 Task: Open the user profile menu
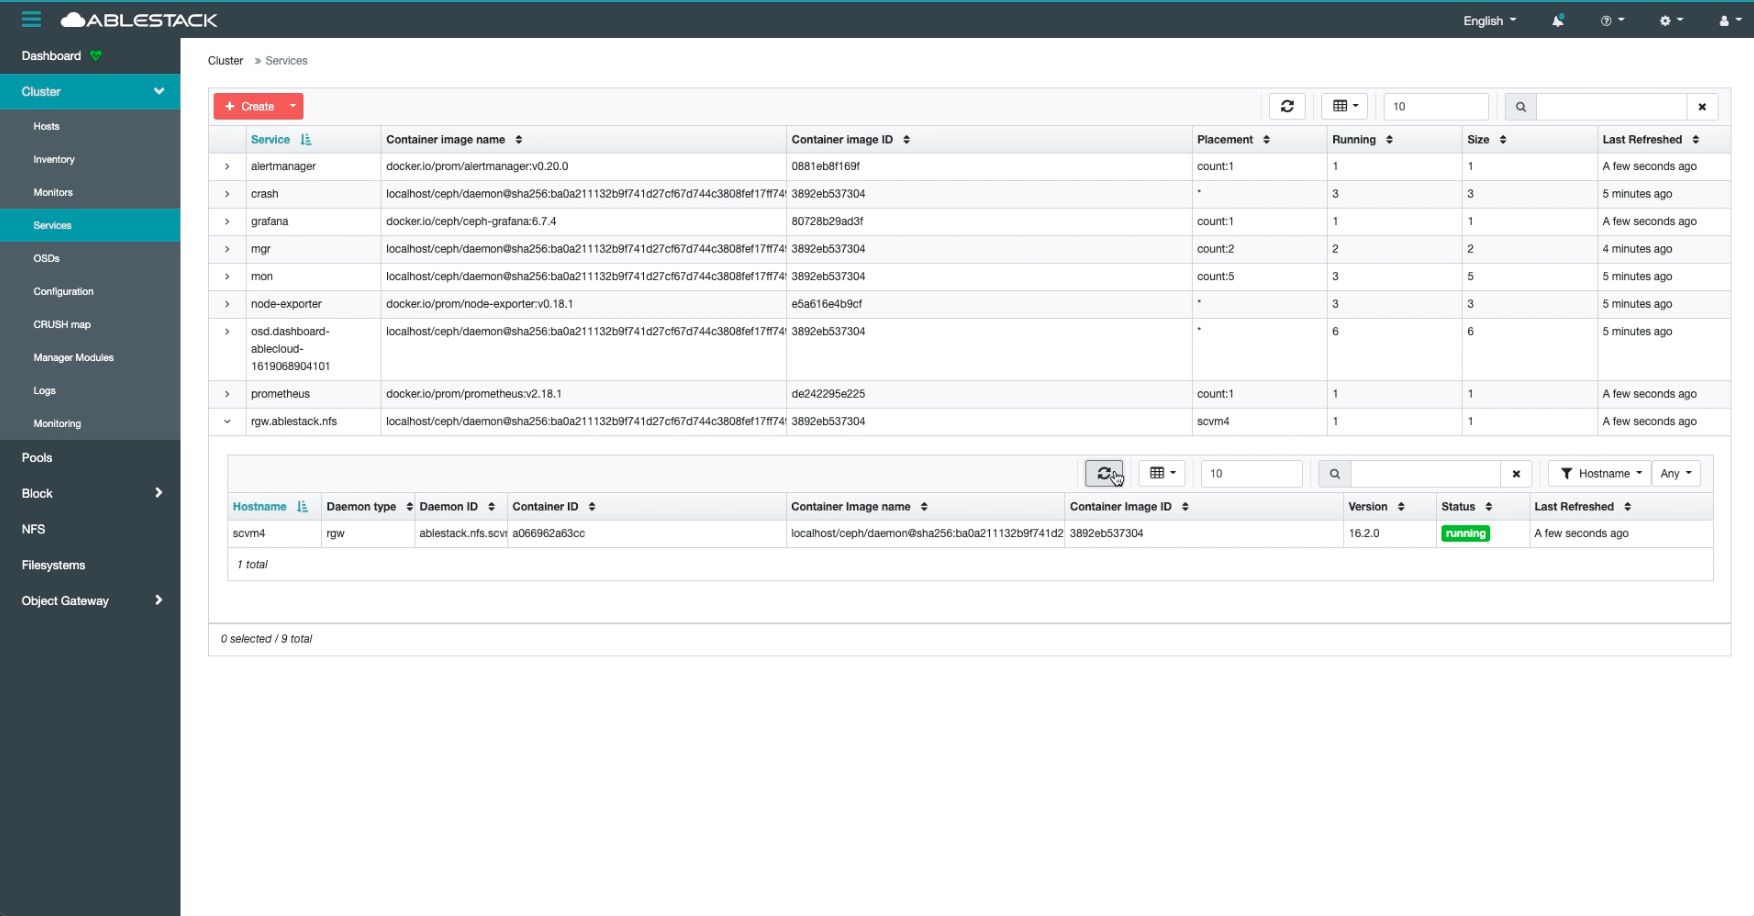(1730, 20)
